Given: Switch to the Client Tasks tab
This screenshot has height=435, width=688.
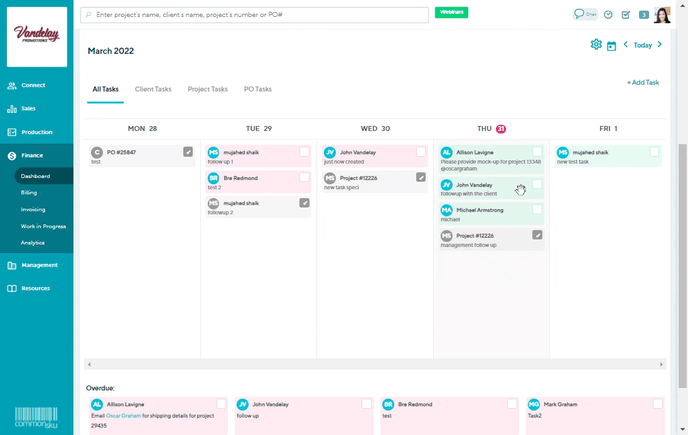Looking at the screenshot, I should point(153,89).
